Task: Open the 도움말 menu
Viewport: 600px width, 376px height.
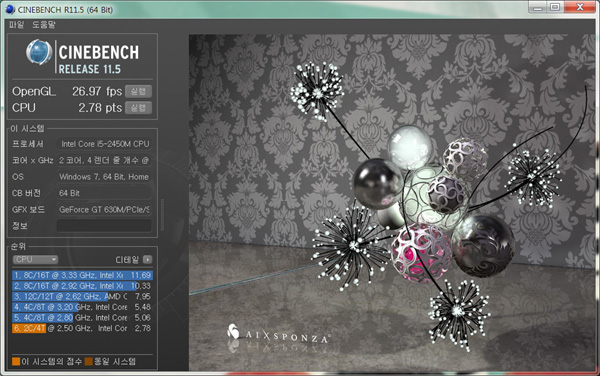Action: click(x=44, y=25)
